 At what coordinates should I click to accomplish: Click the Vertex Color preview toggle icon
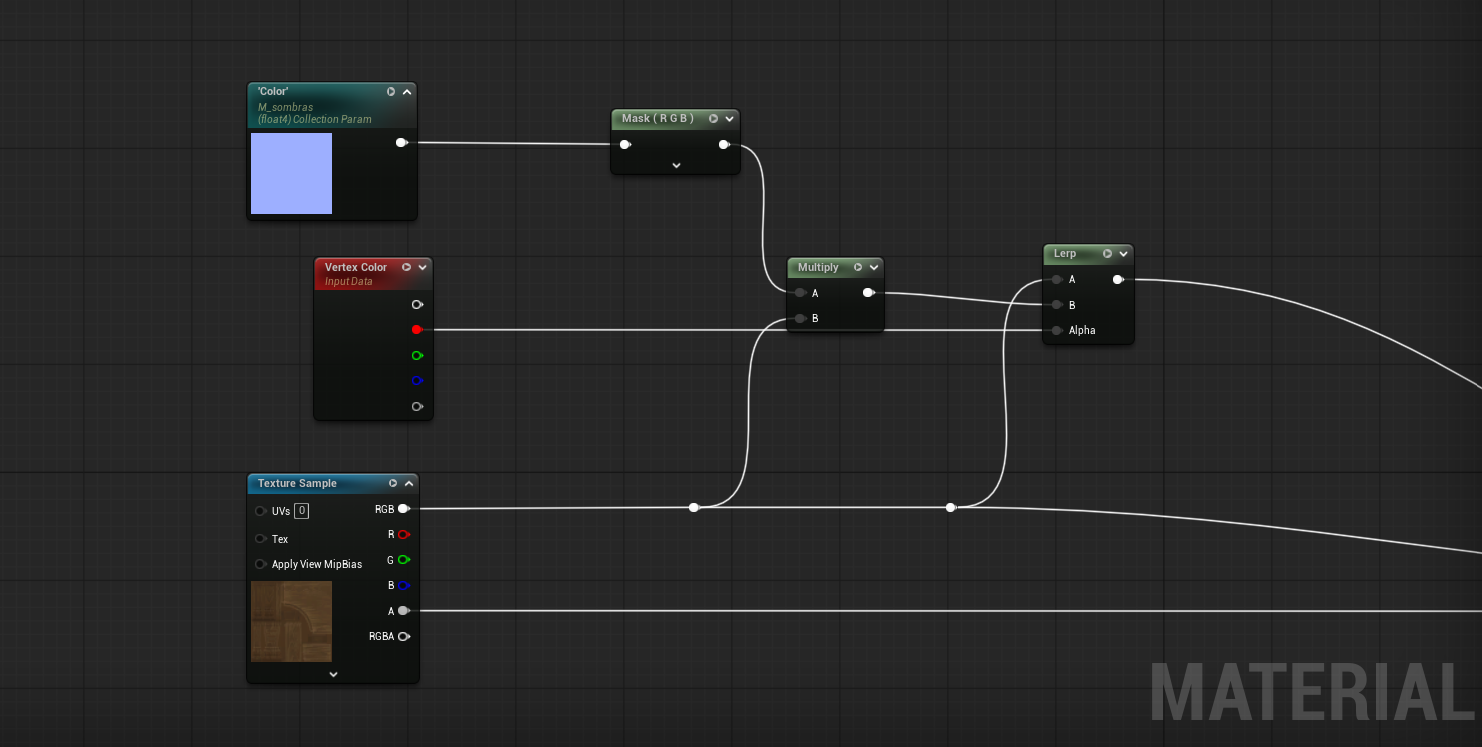point(407,267)
